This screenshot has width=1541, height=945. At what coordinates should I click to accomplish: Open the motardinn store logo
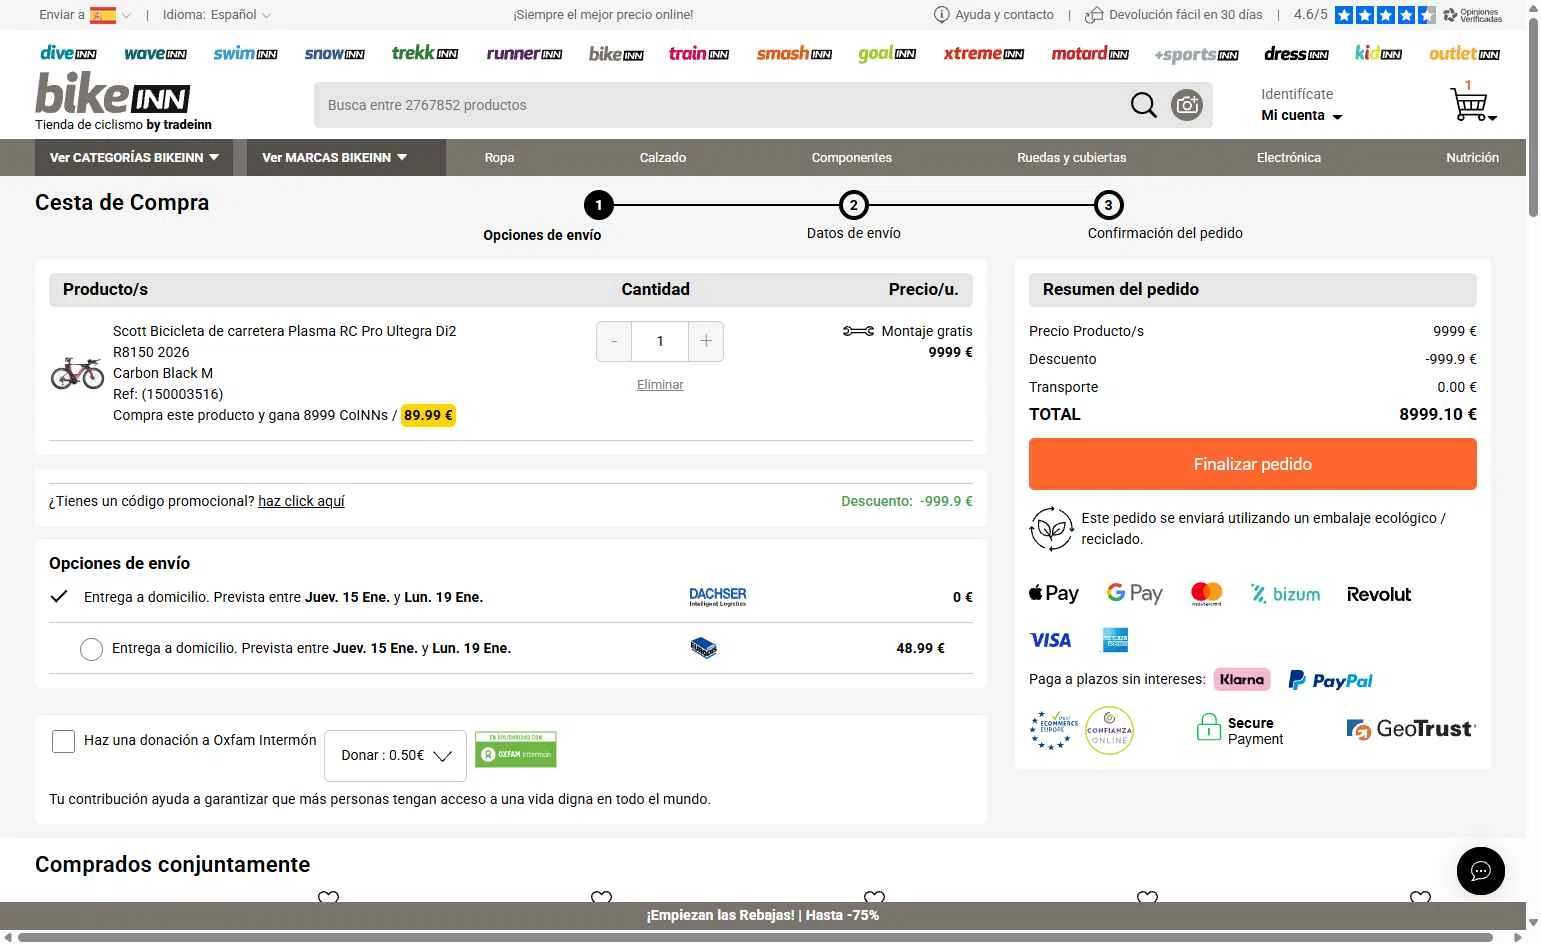(x=1090, y=53)
